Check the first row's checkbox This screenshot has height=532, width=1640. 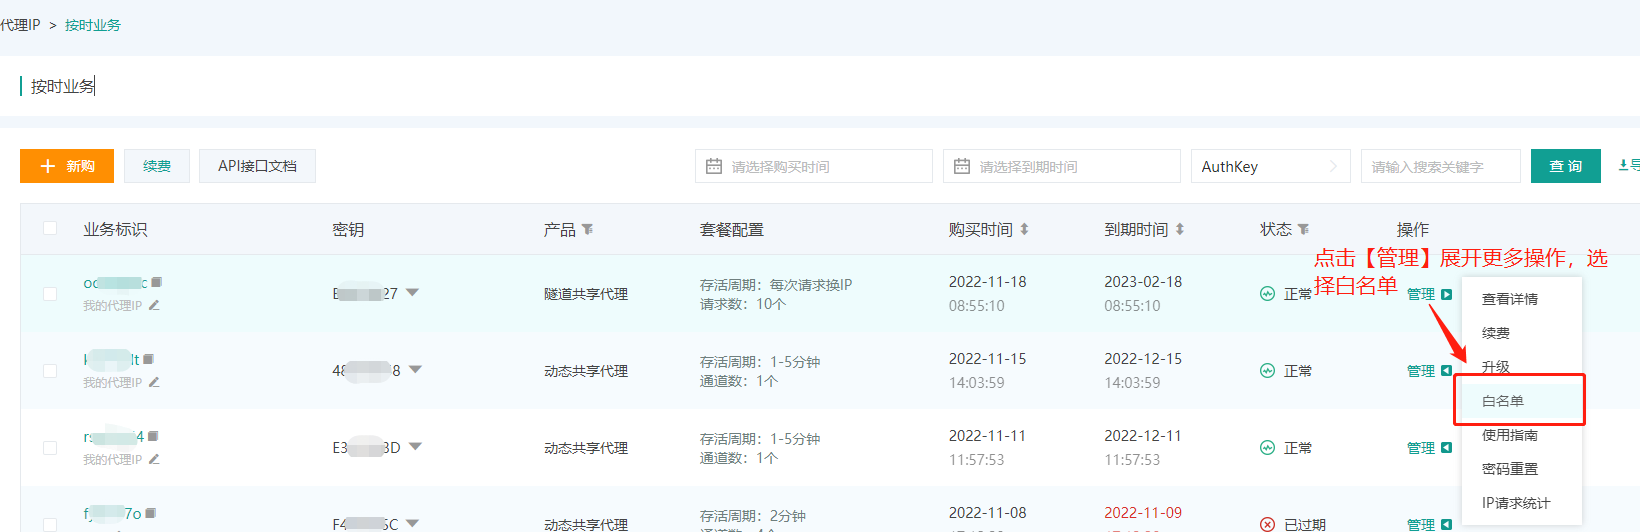pyautogui.click(x=50, y=294)
